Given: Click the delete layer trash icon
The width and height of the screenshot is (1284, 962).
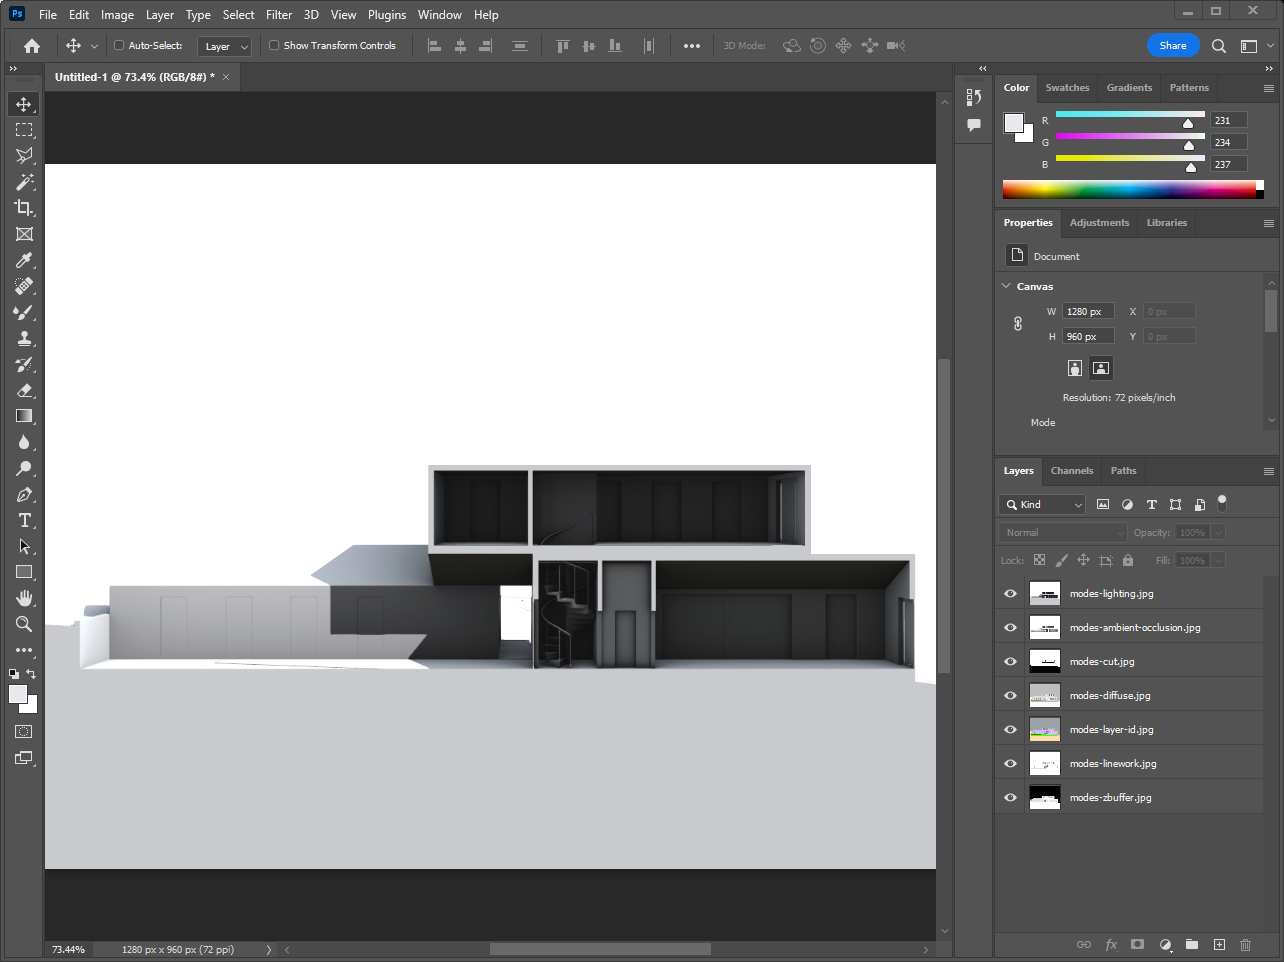Looking at the screenshot, I should click(1245, 944).
